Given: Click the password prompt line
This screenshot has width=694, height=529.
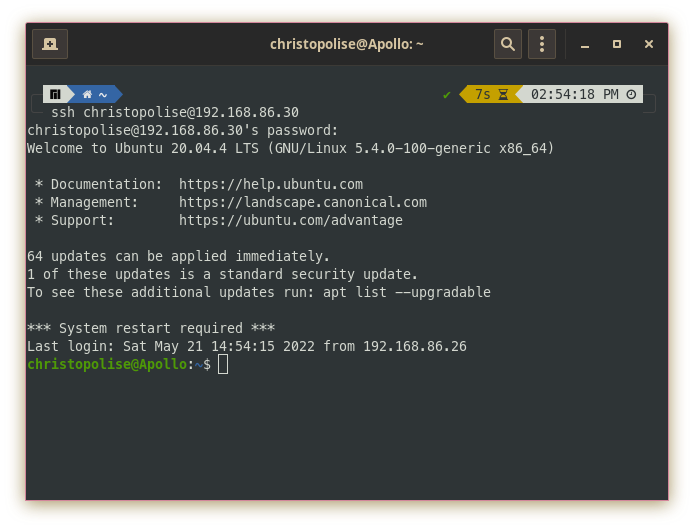Looking at the screenshot, I should (x=182, y=130).
